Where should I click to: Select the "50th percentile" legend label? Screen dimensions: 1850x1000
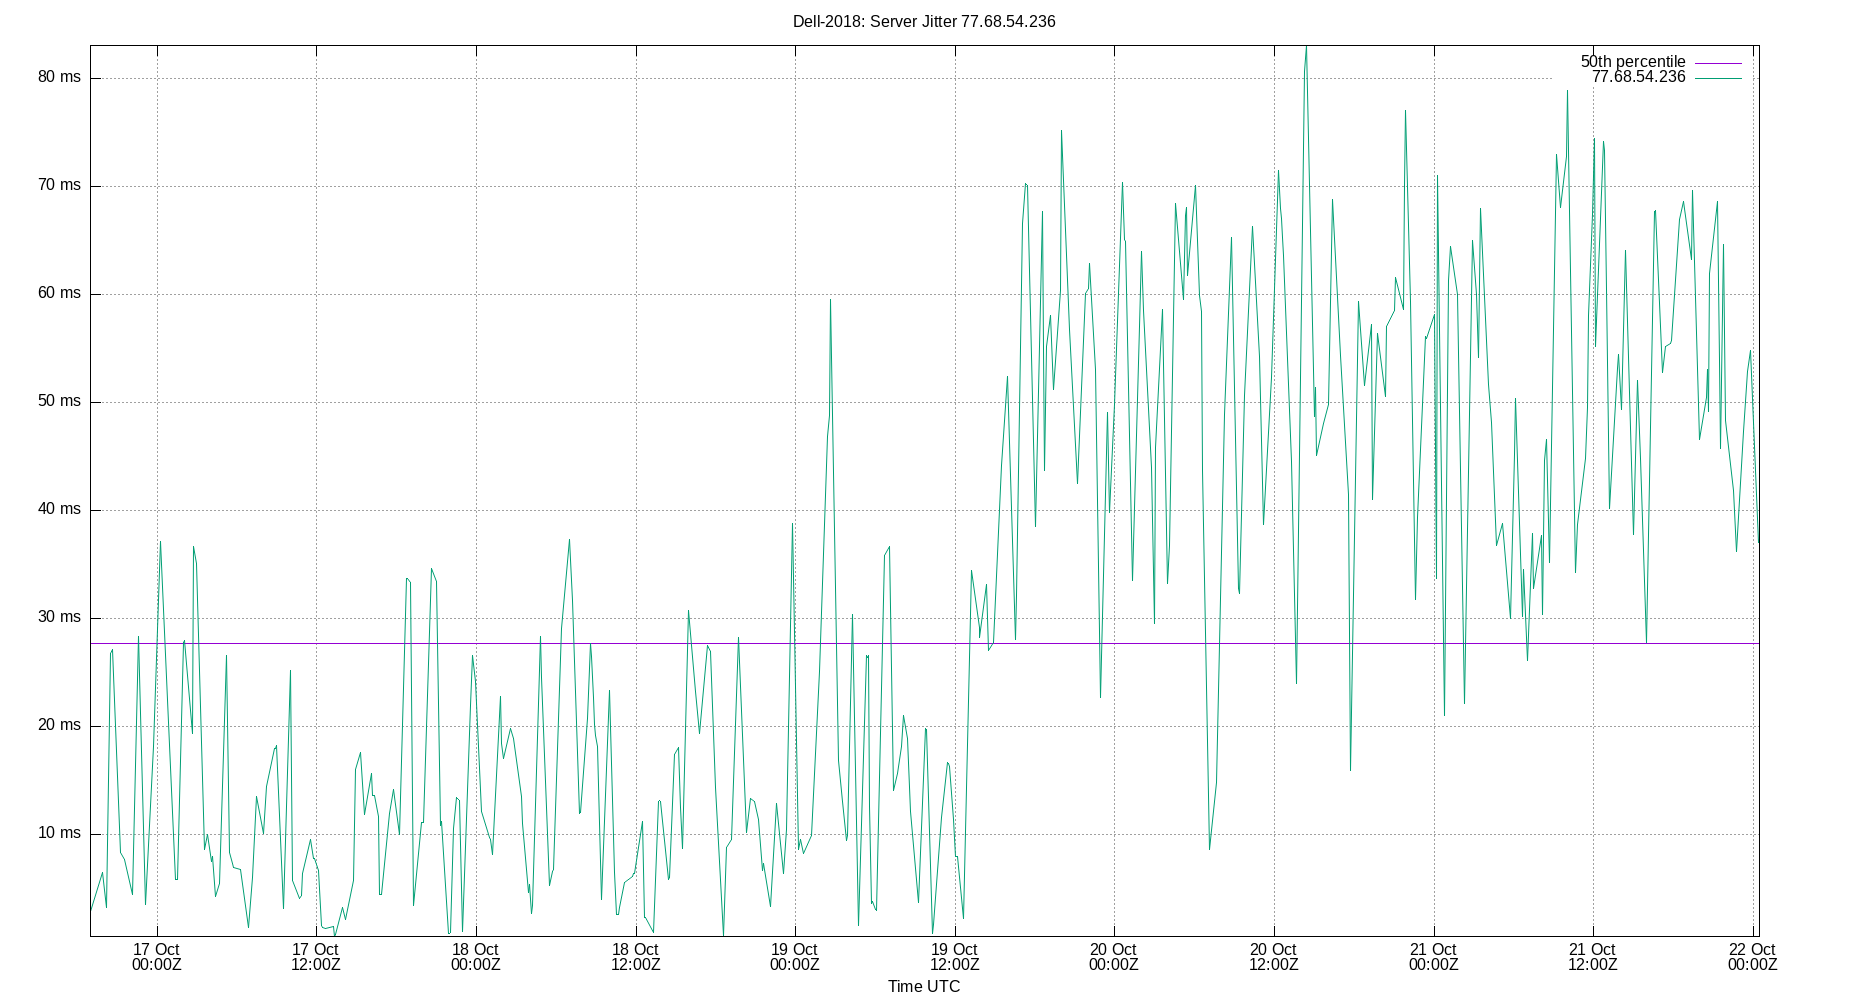pos(1633,62)
